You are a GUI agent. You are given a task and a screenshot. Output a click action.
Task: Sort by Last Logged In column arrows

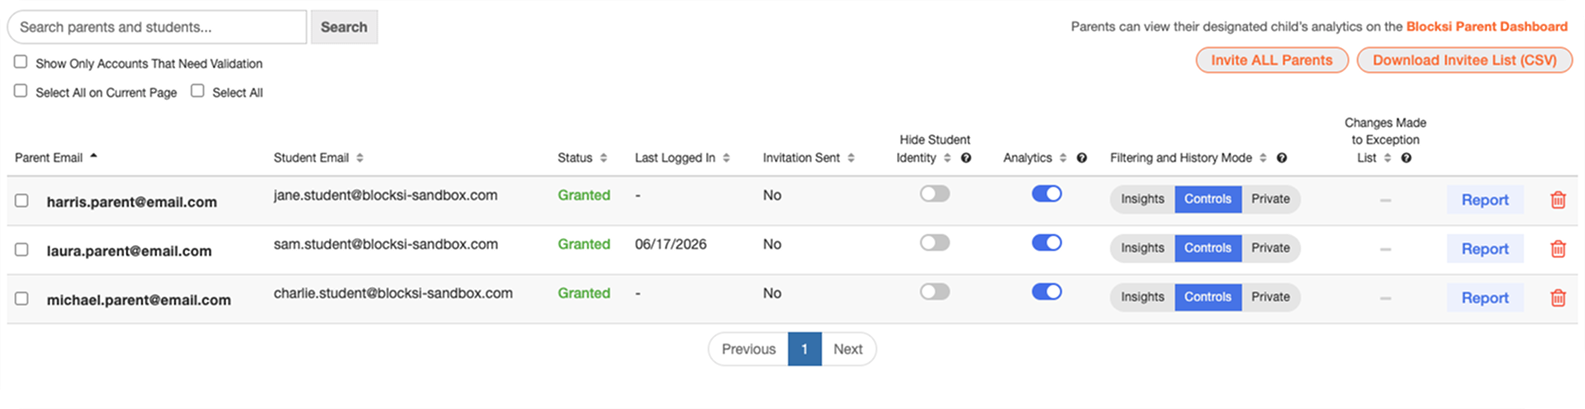click(726, 158)
